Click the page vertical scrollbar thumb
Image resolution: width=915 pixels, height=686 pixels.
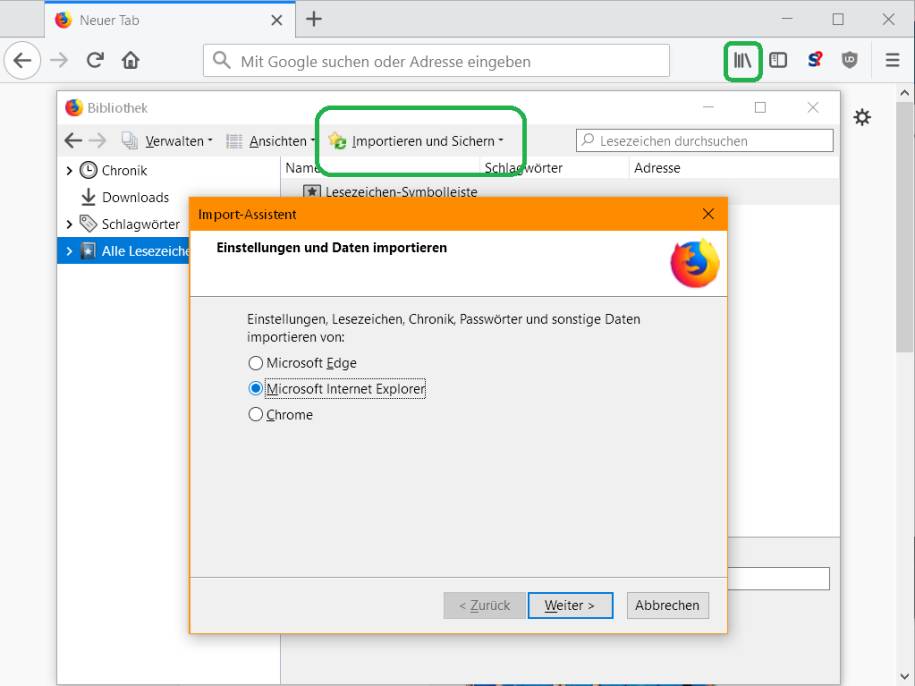[x=904, y=228]
